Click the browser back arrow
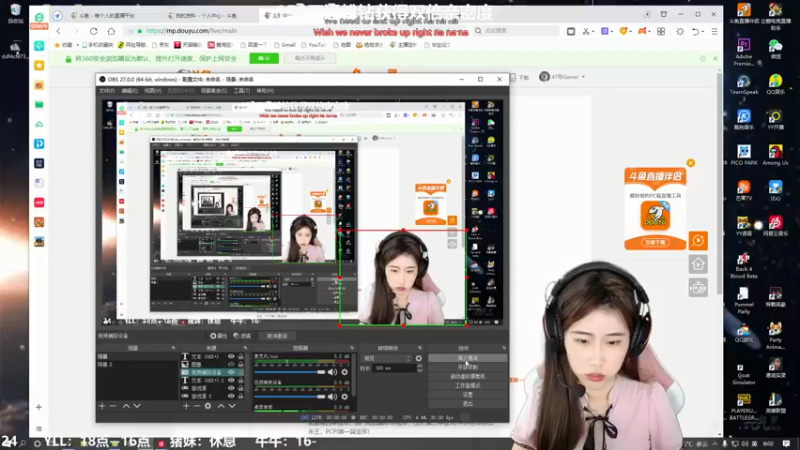 (x=59, y=31)
